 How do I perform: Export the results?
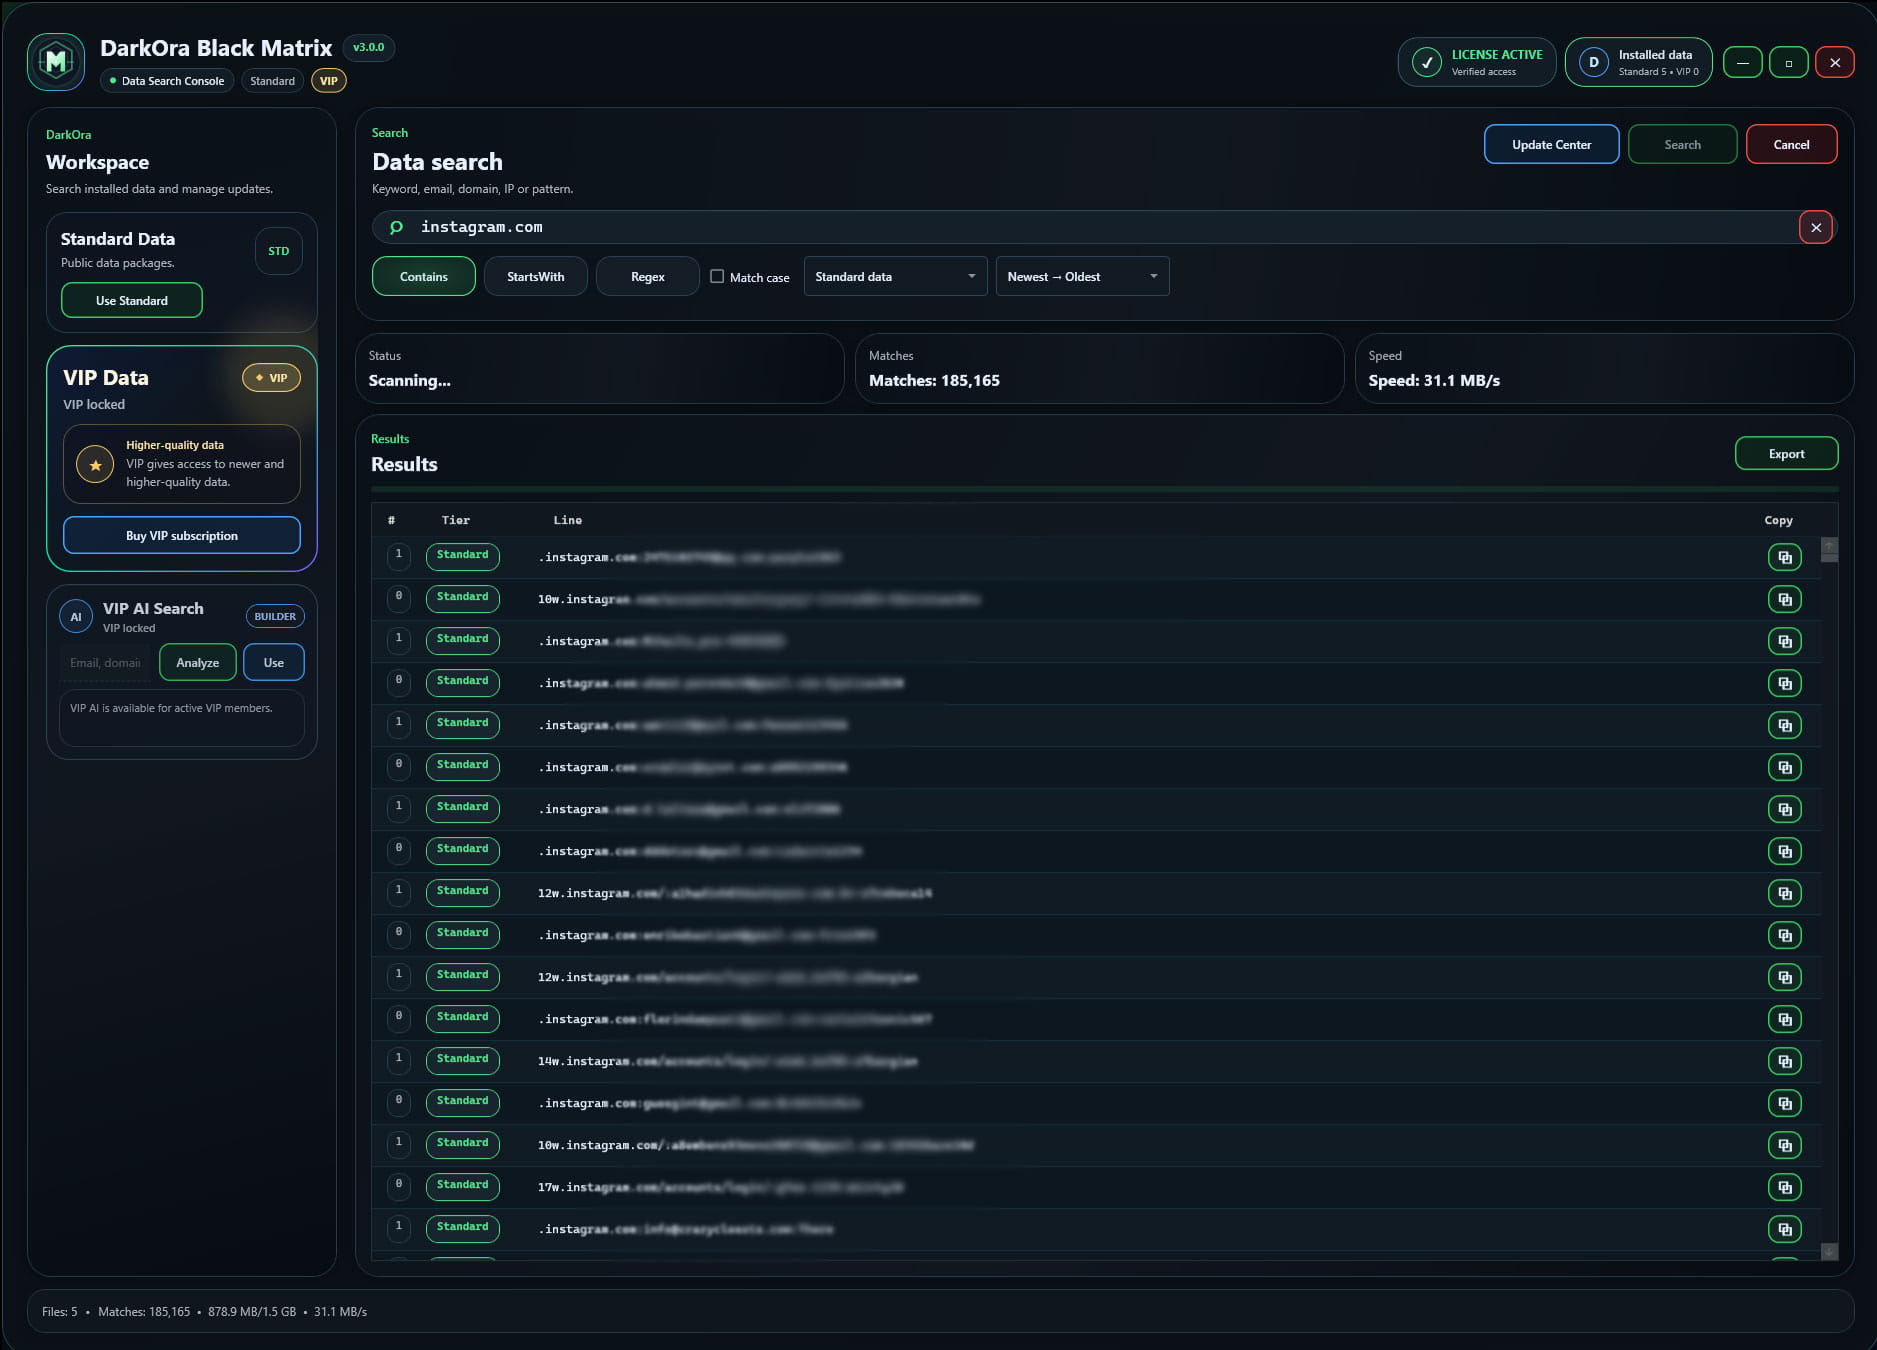1786,453
